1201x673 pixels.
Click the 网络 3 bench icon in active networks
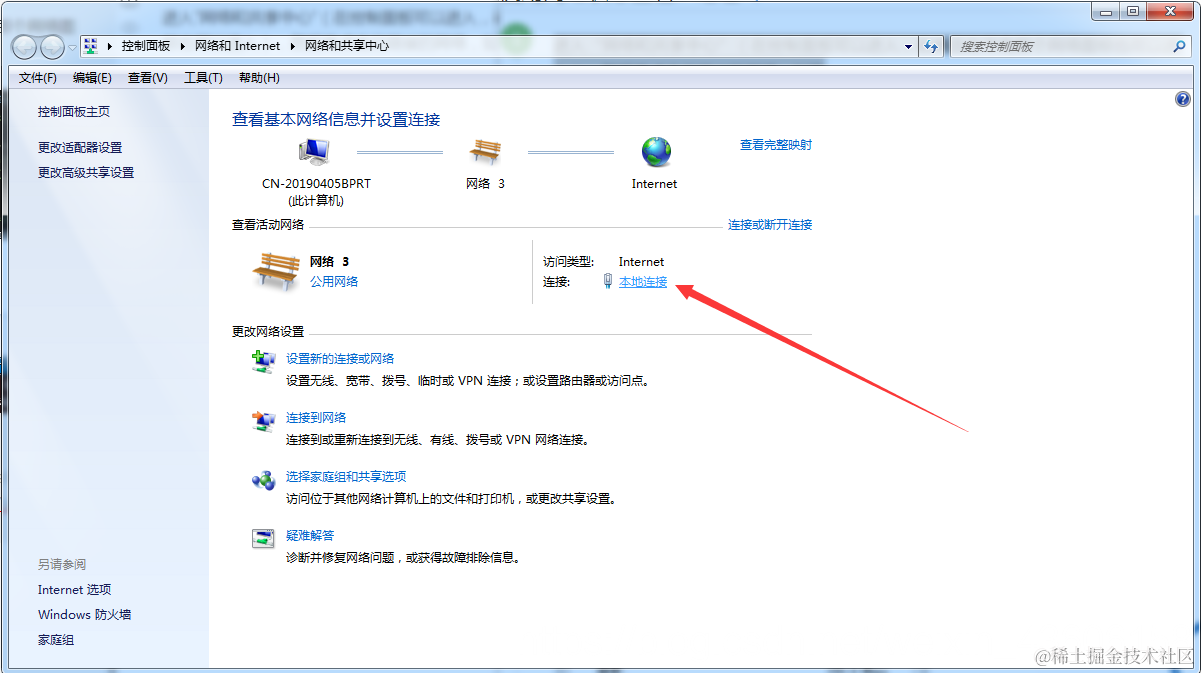(x=274, y=269)
